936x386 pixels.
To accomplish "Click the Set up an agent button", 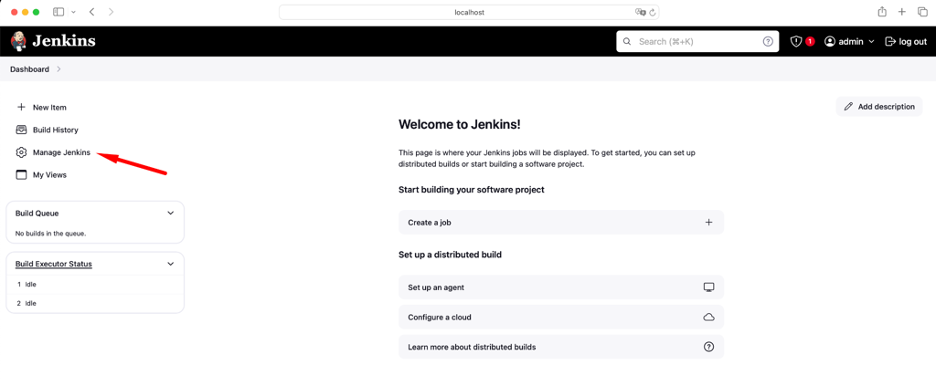I will pyautogui.click(x=561, y=287).
